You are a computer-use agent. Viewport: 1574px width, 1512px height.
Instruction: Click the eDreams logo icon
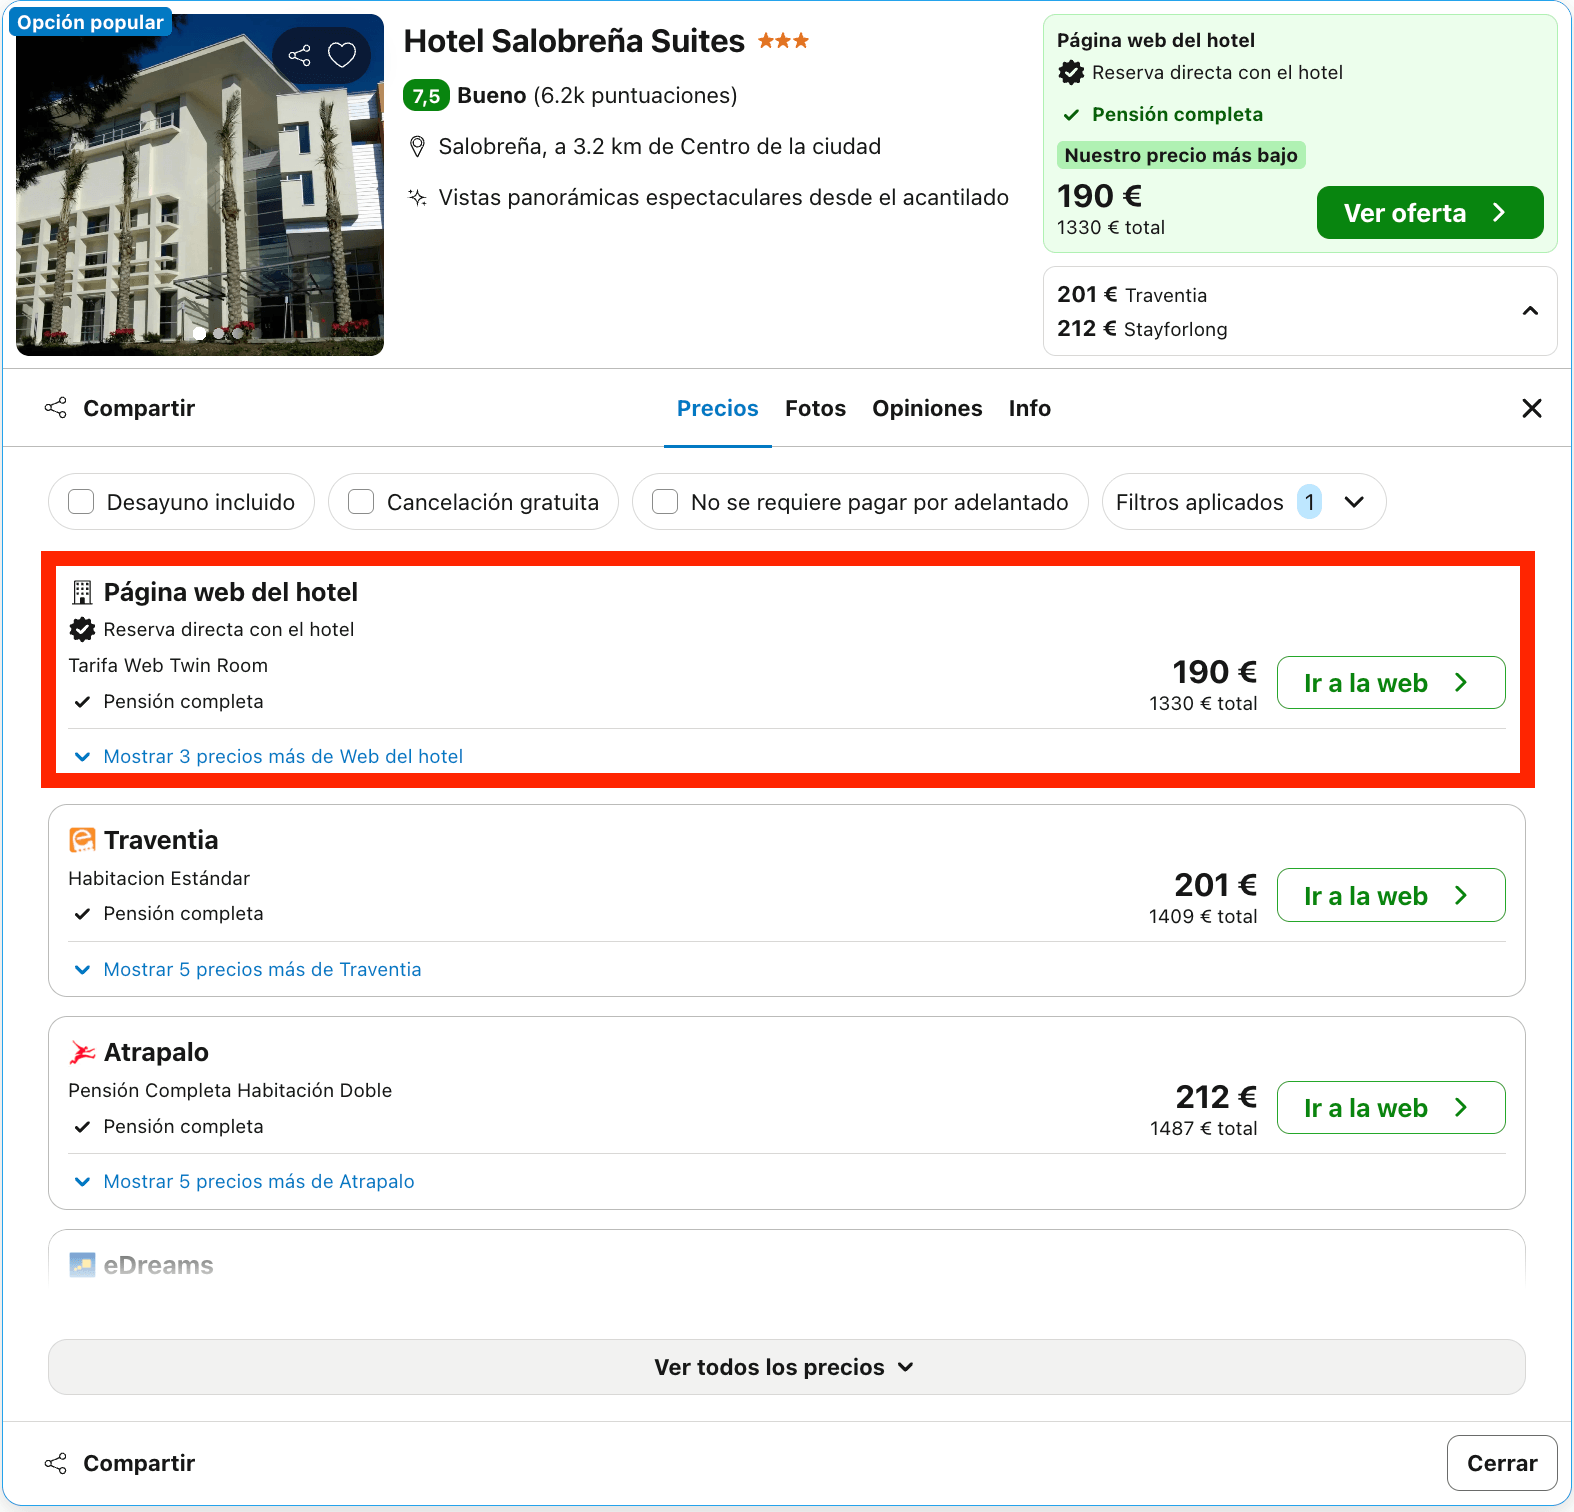pos(82,1265)
